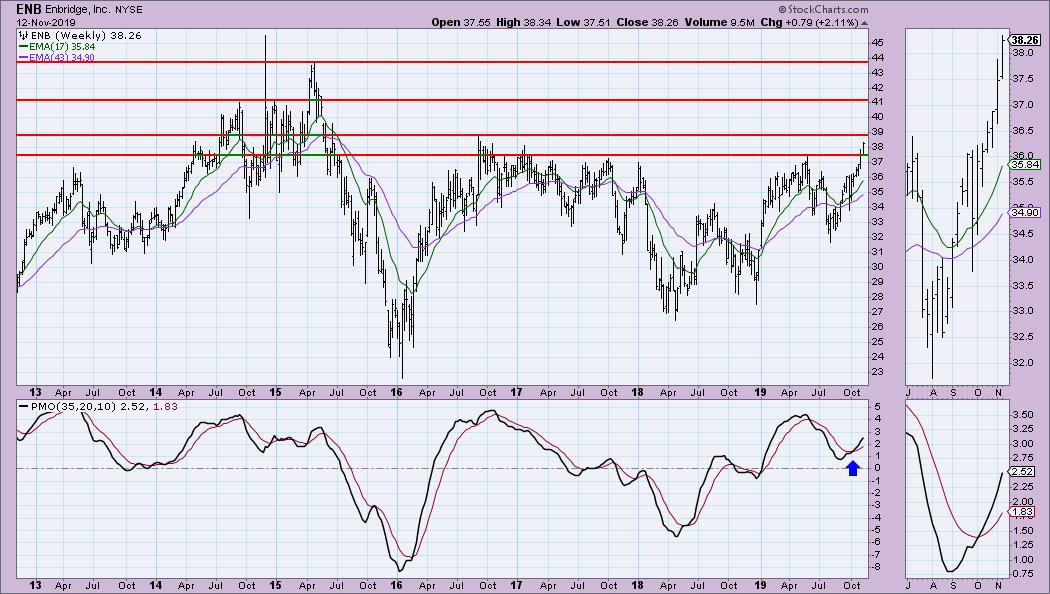Click the High 38.34 header value
Viewport: 1050px width, 594px height.
[524, 22]
